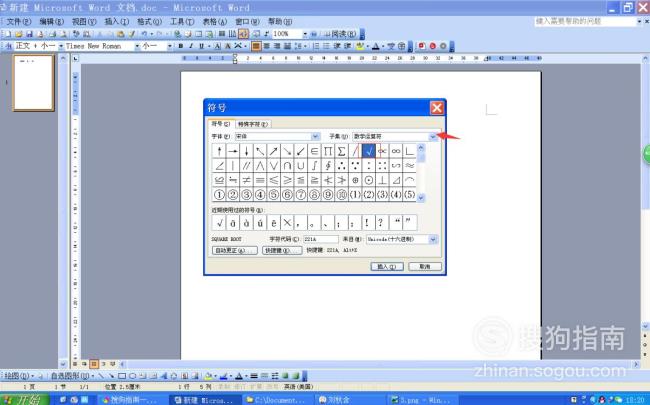This screenshot has width=650, height=405.
Task: Click the 插入 Insert button in dialog
Action: pyautogui.click(x=387, y=267)
